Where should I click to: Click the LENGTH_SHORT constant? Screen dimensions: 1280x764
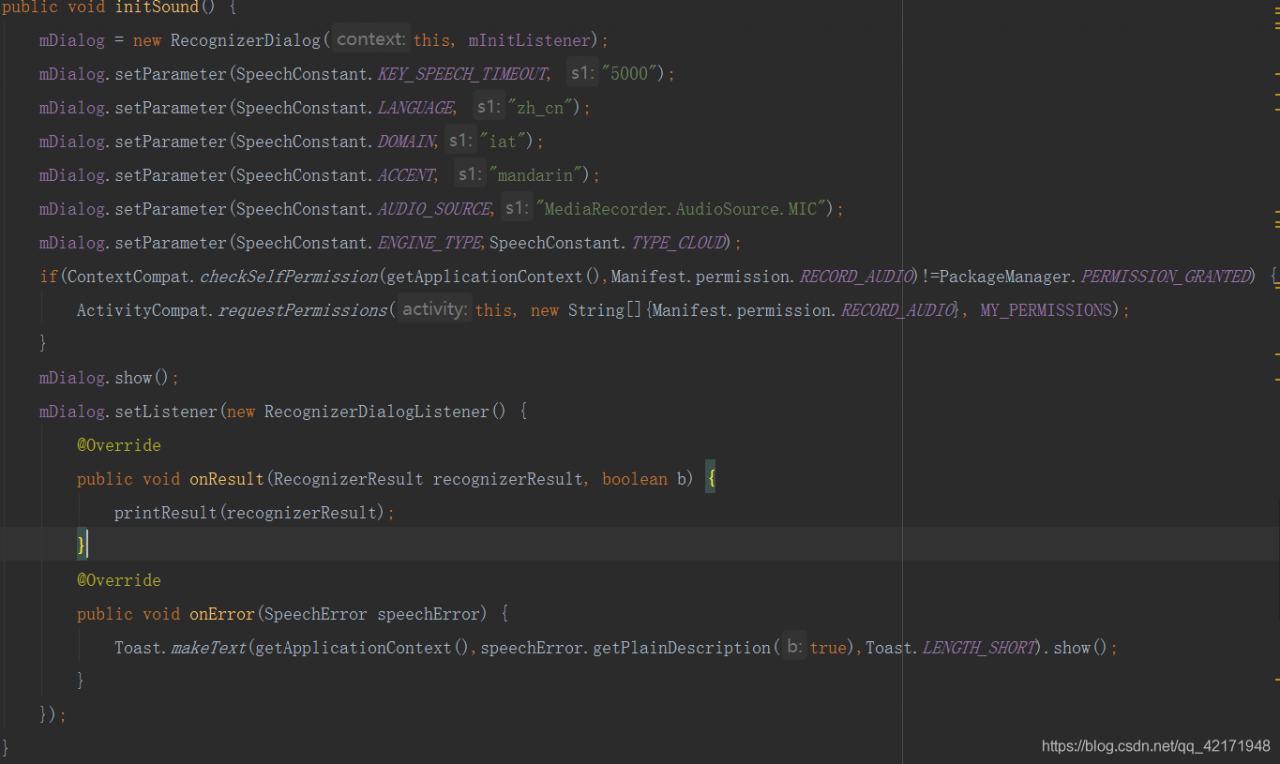pyautogui.click(x=979, y=648)
